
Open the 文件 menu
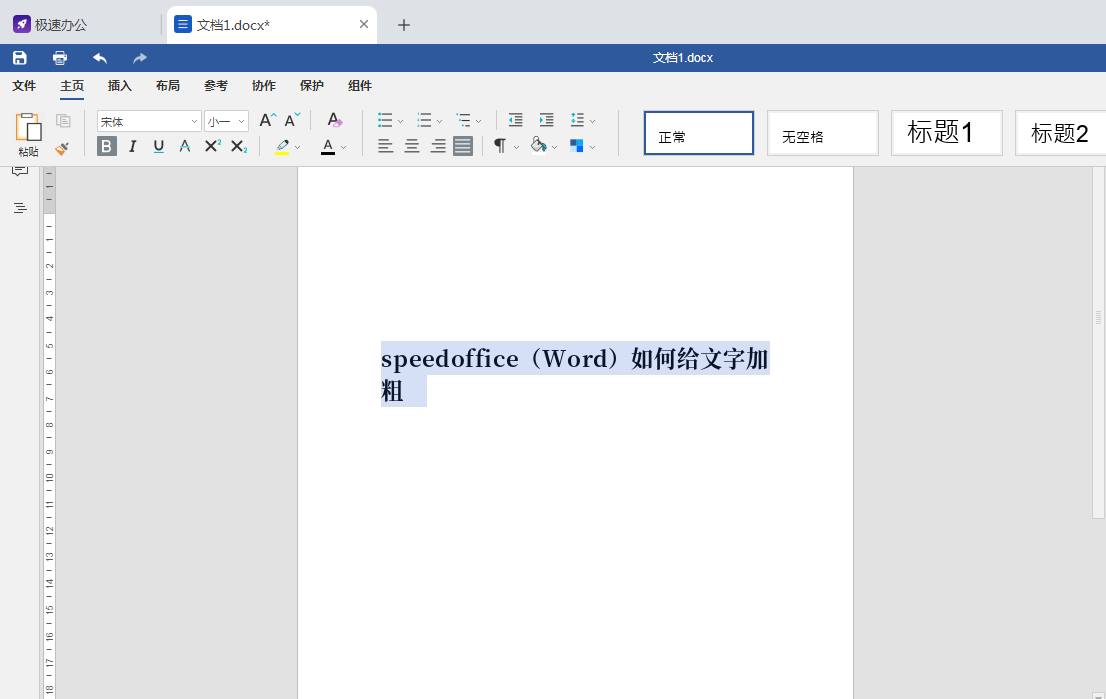pyautogui.click(x=24, y=86)
